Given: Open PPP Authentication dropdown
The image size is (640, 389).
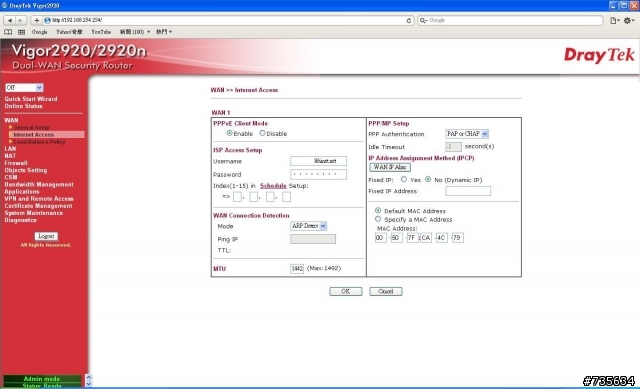Looking at the screenshot, I should (467, 134).
